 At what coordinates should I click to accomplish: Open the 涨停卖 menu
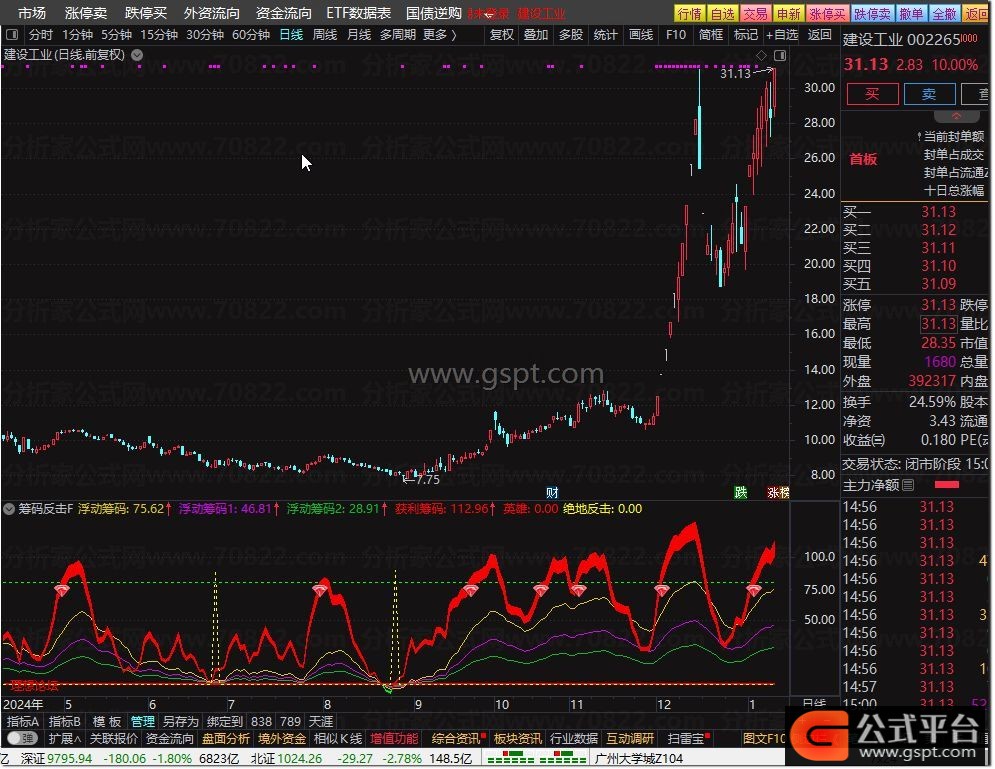(x=86, y=13)
